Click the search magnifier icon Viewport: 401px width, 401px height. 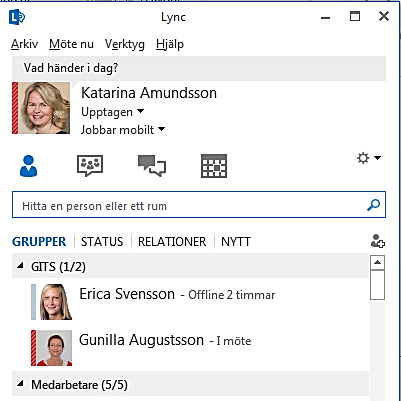tap(373, 205)
